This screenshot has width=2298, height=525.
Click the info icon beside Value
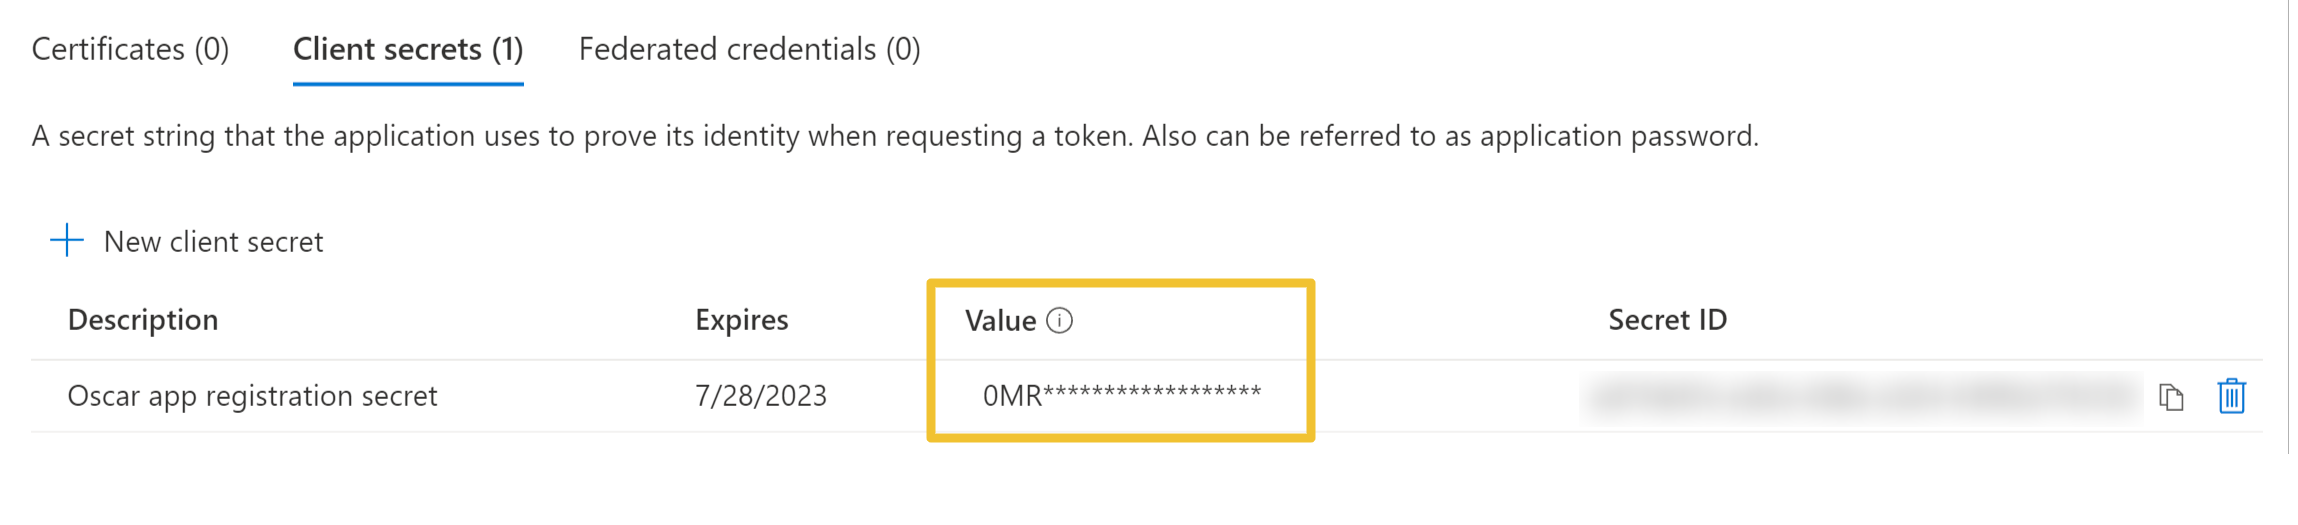coord(1059,320)
